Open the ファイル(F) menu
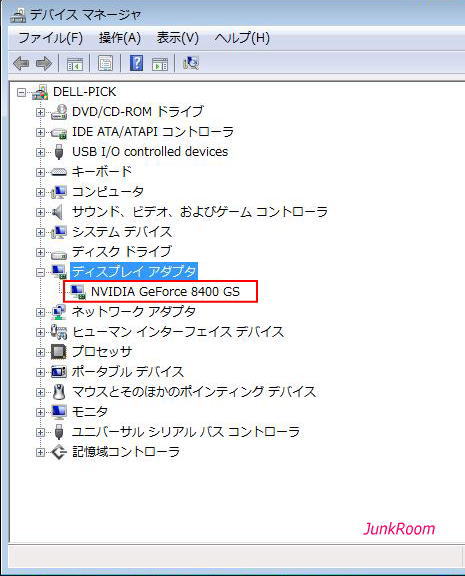The width and height of the screenshot is (465, 576). 50,38
